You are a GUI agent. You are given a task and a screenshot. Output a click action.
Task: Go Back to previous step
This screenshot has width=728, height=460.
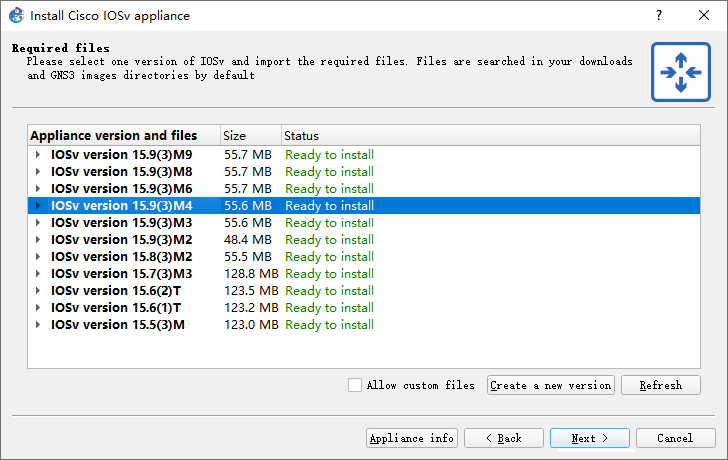click(x=504, y=438)
